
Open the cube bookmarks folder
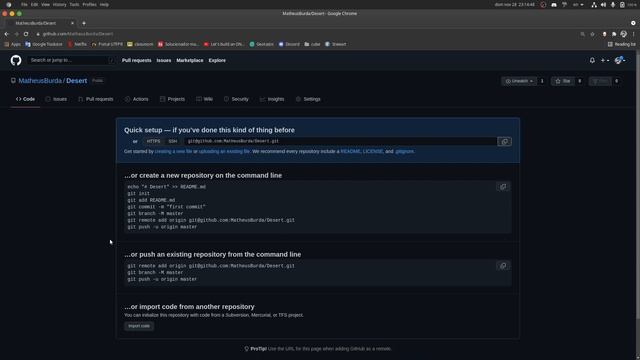tap(312, 44)
